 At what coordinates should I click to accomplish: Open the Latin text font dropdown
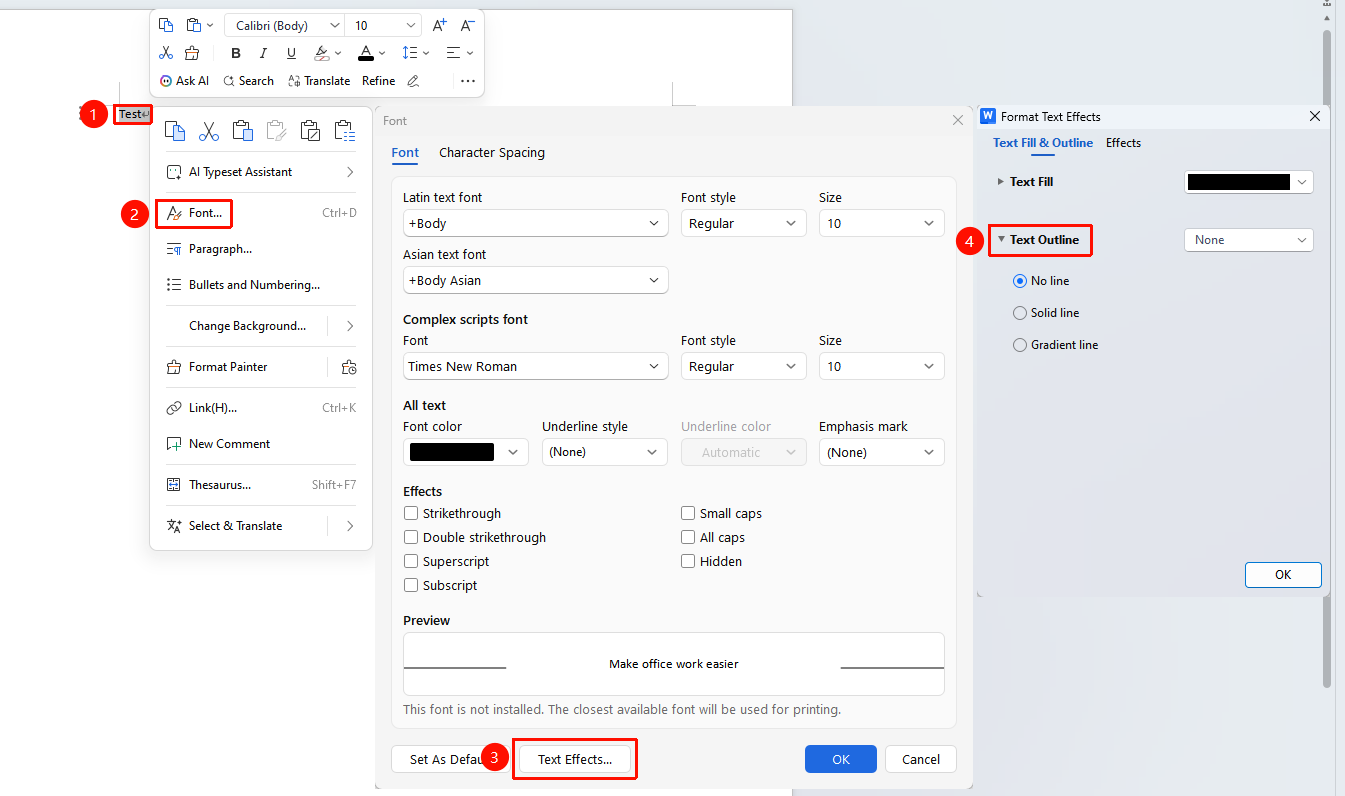pyautogui.click(x=535, y=223)
